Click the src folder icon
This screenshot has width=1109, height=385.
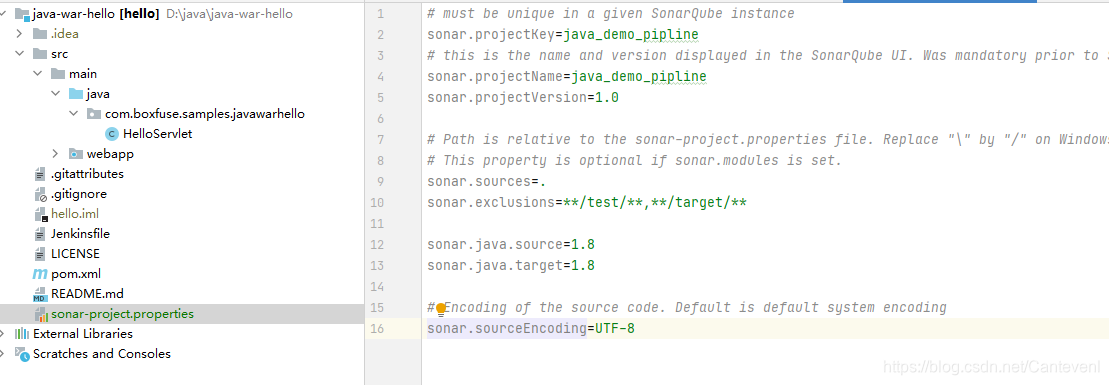(x=40, y=54)
